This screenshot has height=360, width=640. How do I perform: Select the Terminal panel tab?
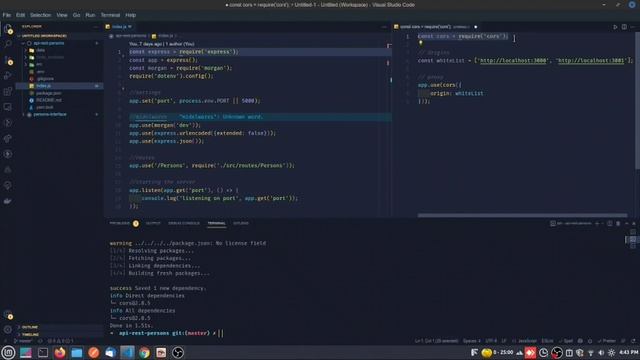(216, 223)
